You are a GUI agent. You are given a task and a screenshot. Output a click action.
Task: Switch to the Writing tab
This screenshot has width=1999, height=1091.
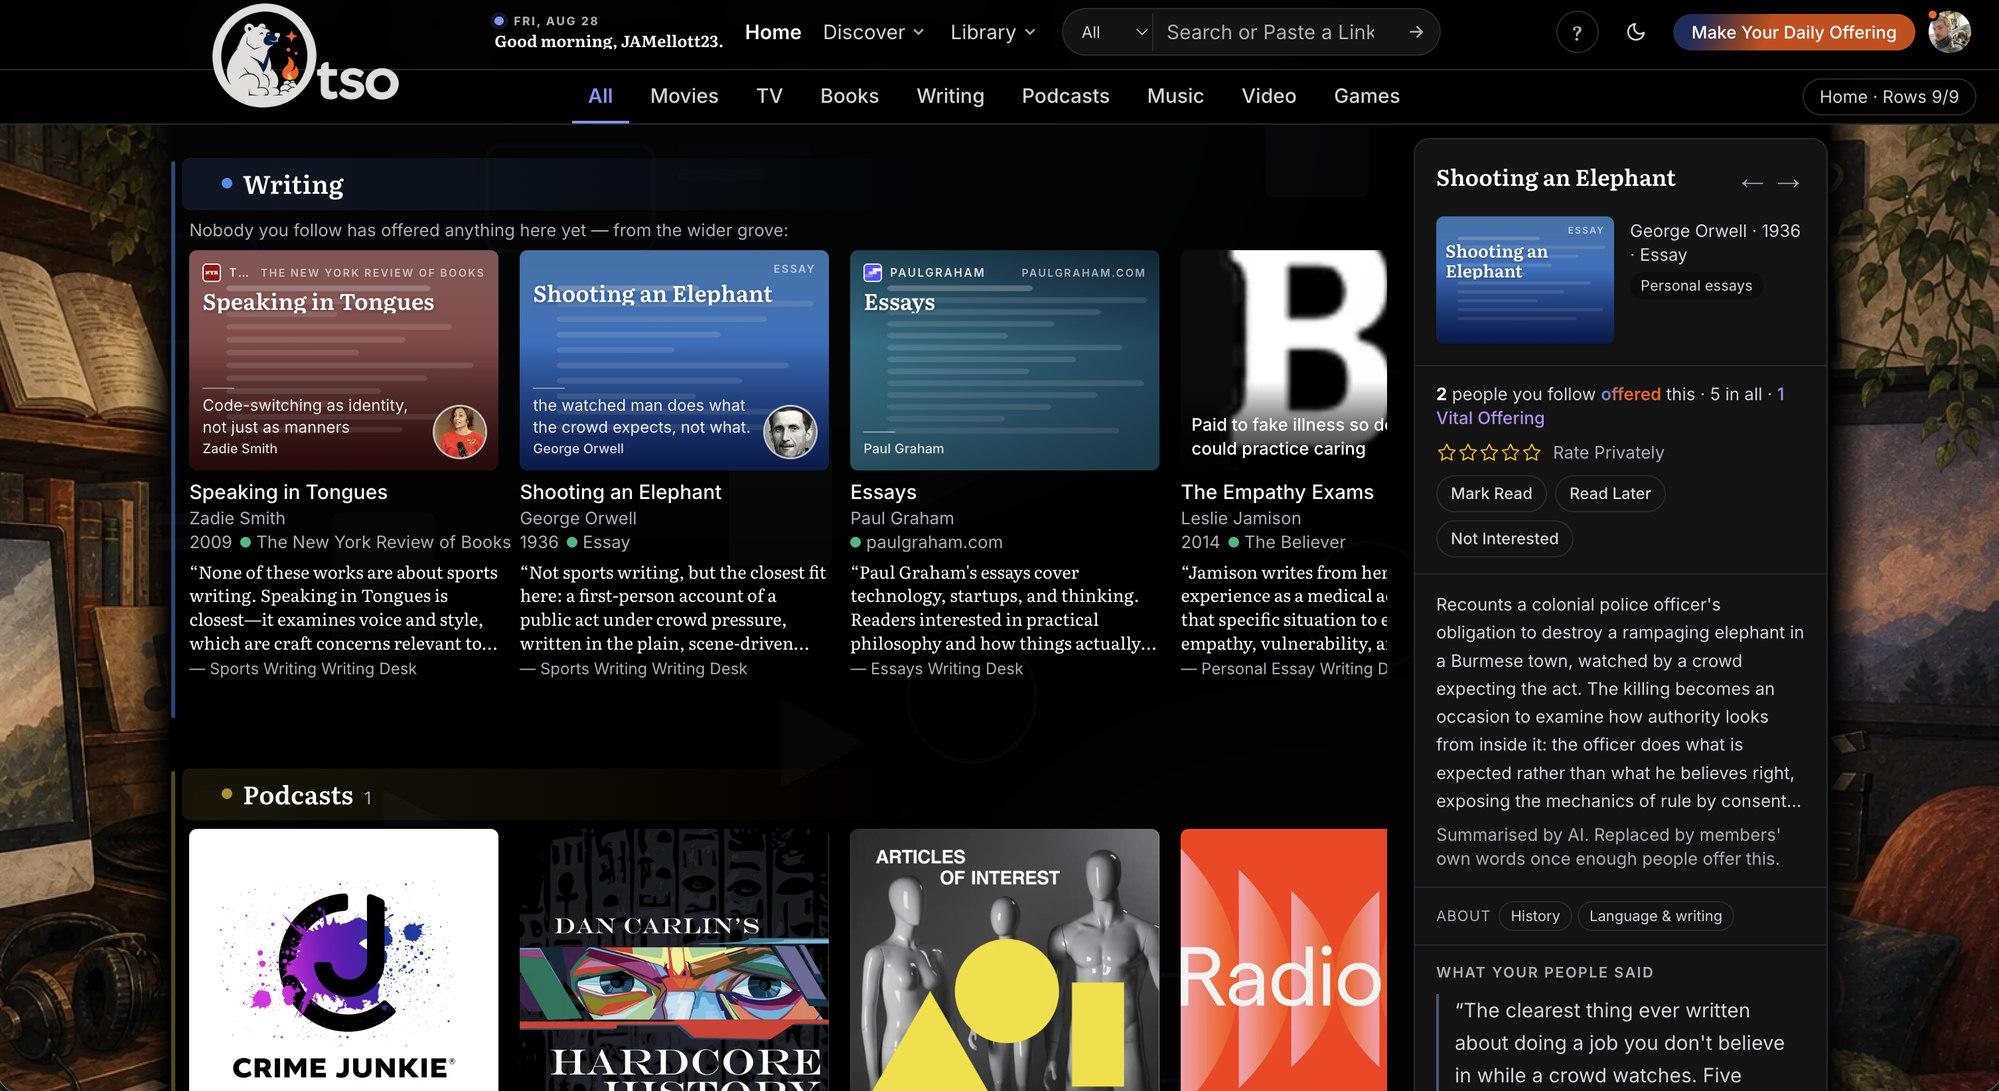pyautogui.click(x=950, y=96)
